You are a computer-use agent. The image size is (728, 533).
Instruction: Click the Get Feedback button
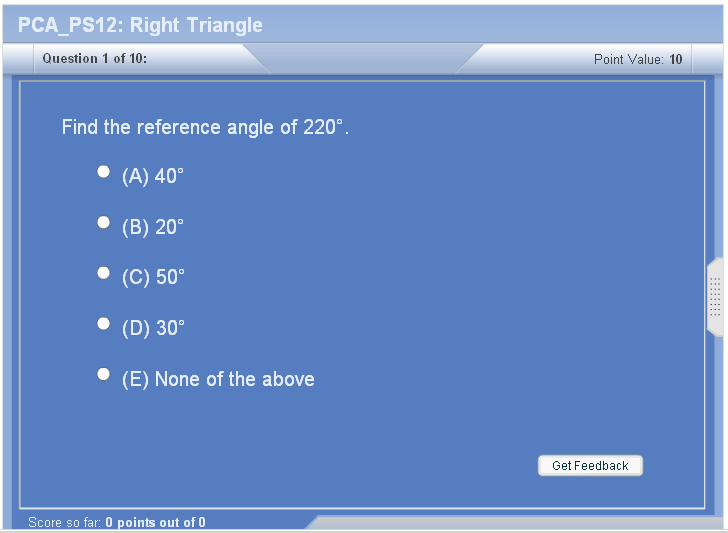click(x=590, y=466)
